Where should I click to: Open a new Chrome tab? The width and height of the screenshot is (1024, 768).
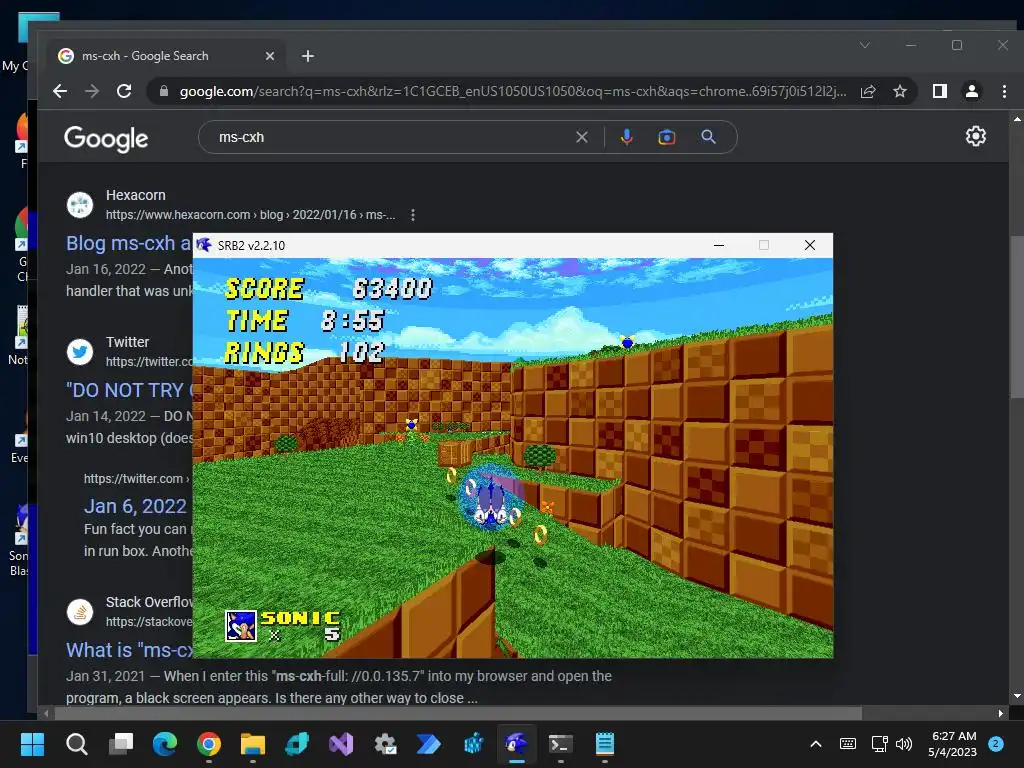point(308,56)
